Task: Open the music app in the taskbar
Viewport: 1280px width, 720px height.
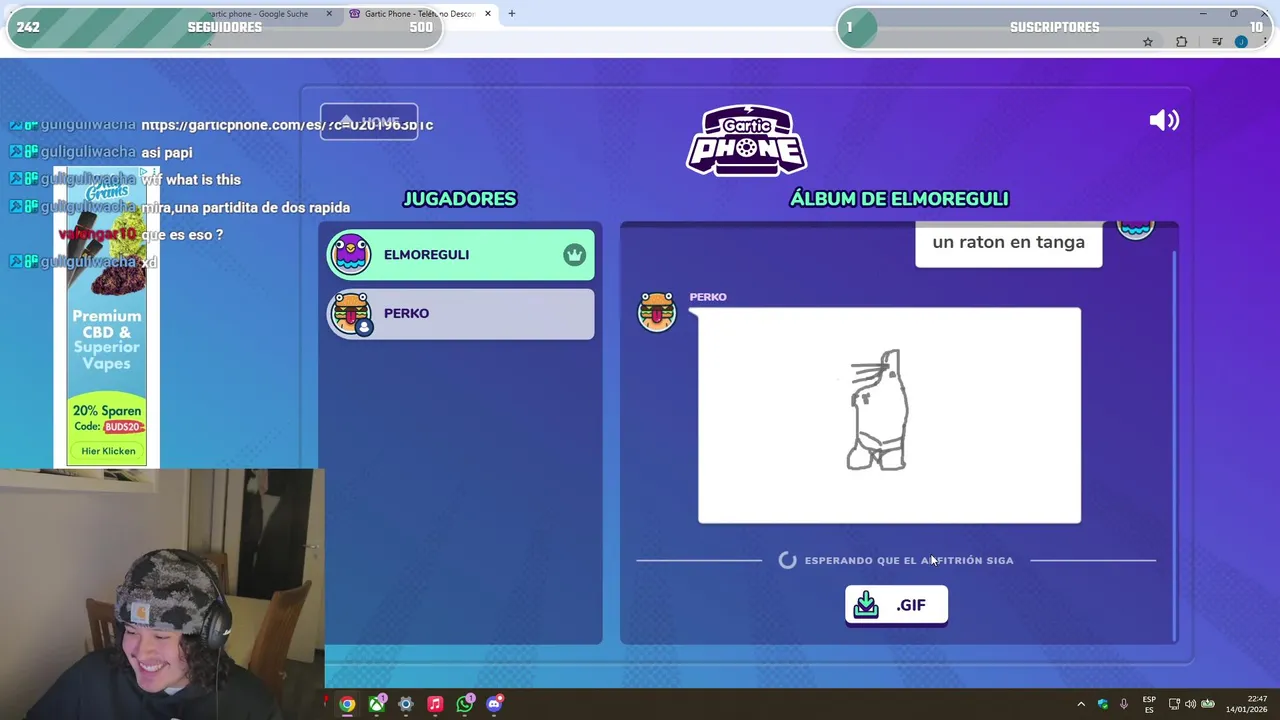Action: [x=435, y=704]
